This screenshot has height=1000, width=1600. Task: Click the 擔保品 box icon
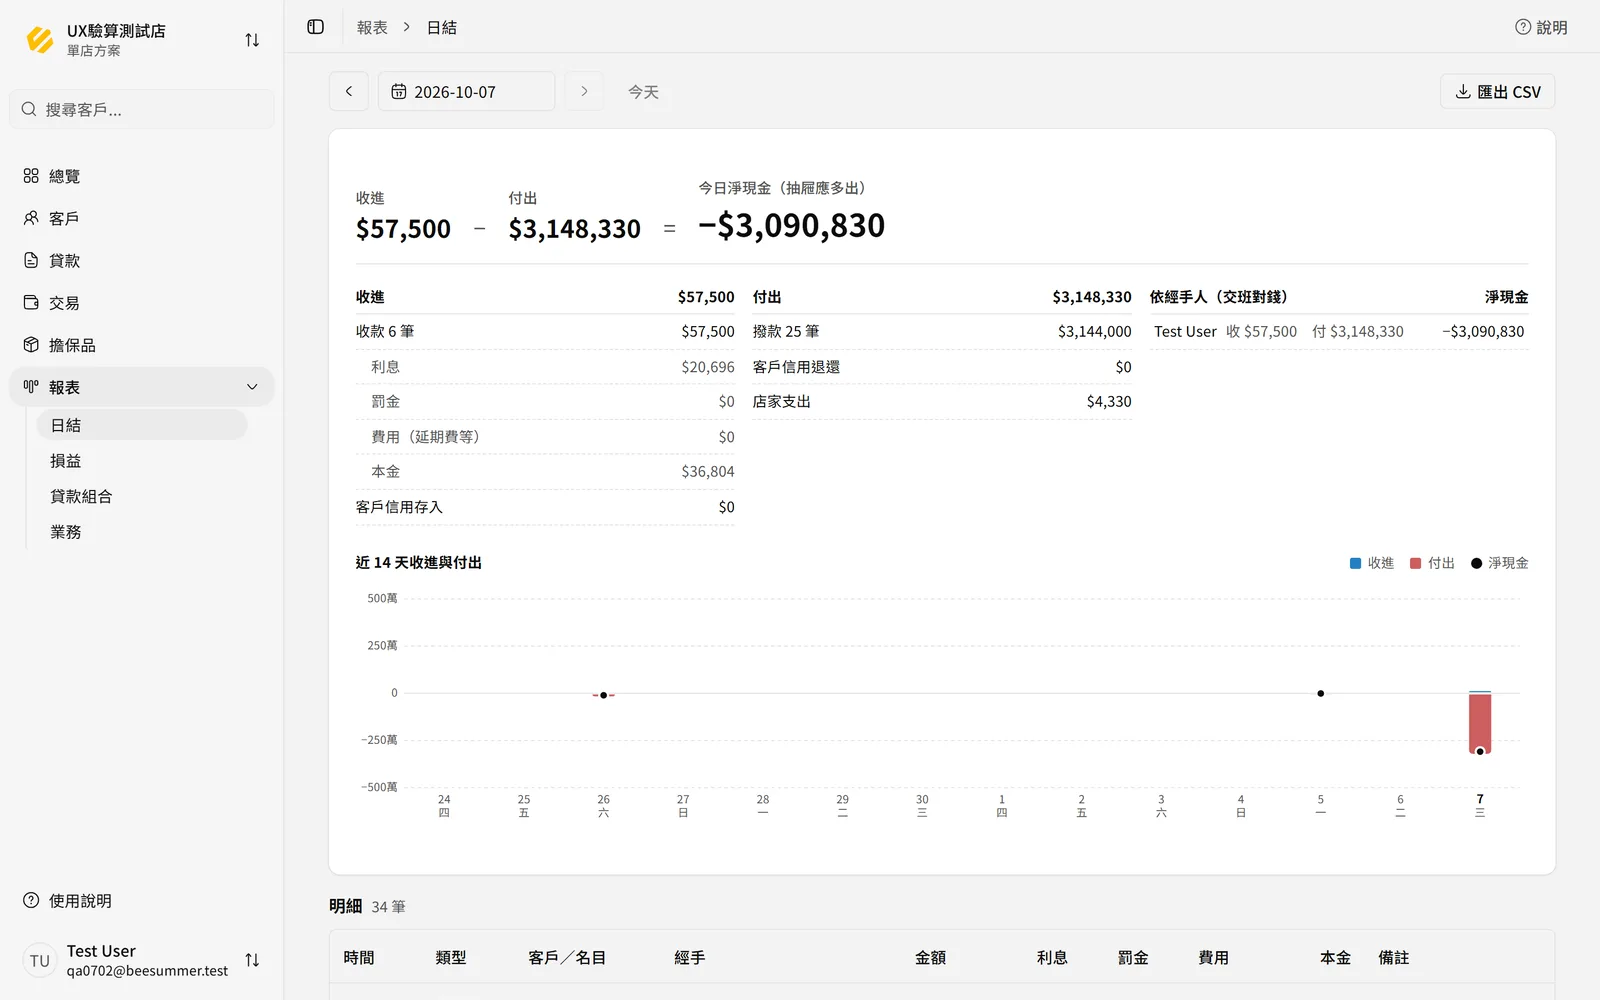[x=31, y=345]
